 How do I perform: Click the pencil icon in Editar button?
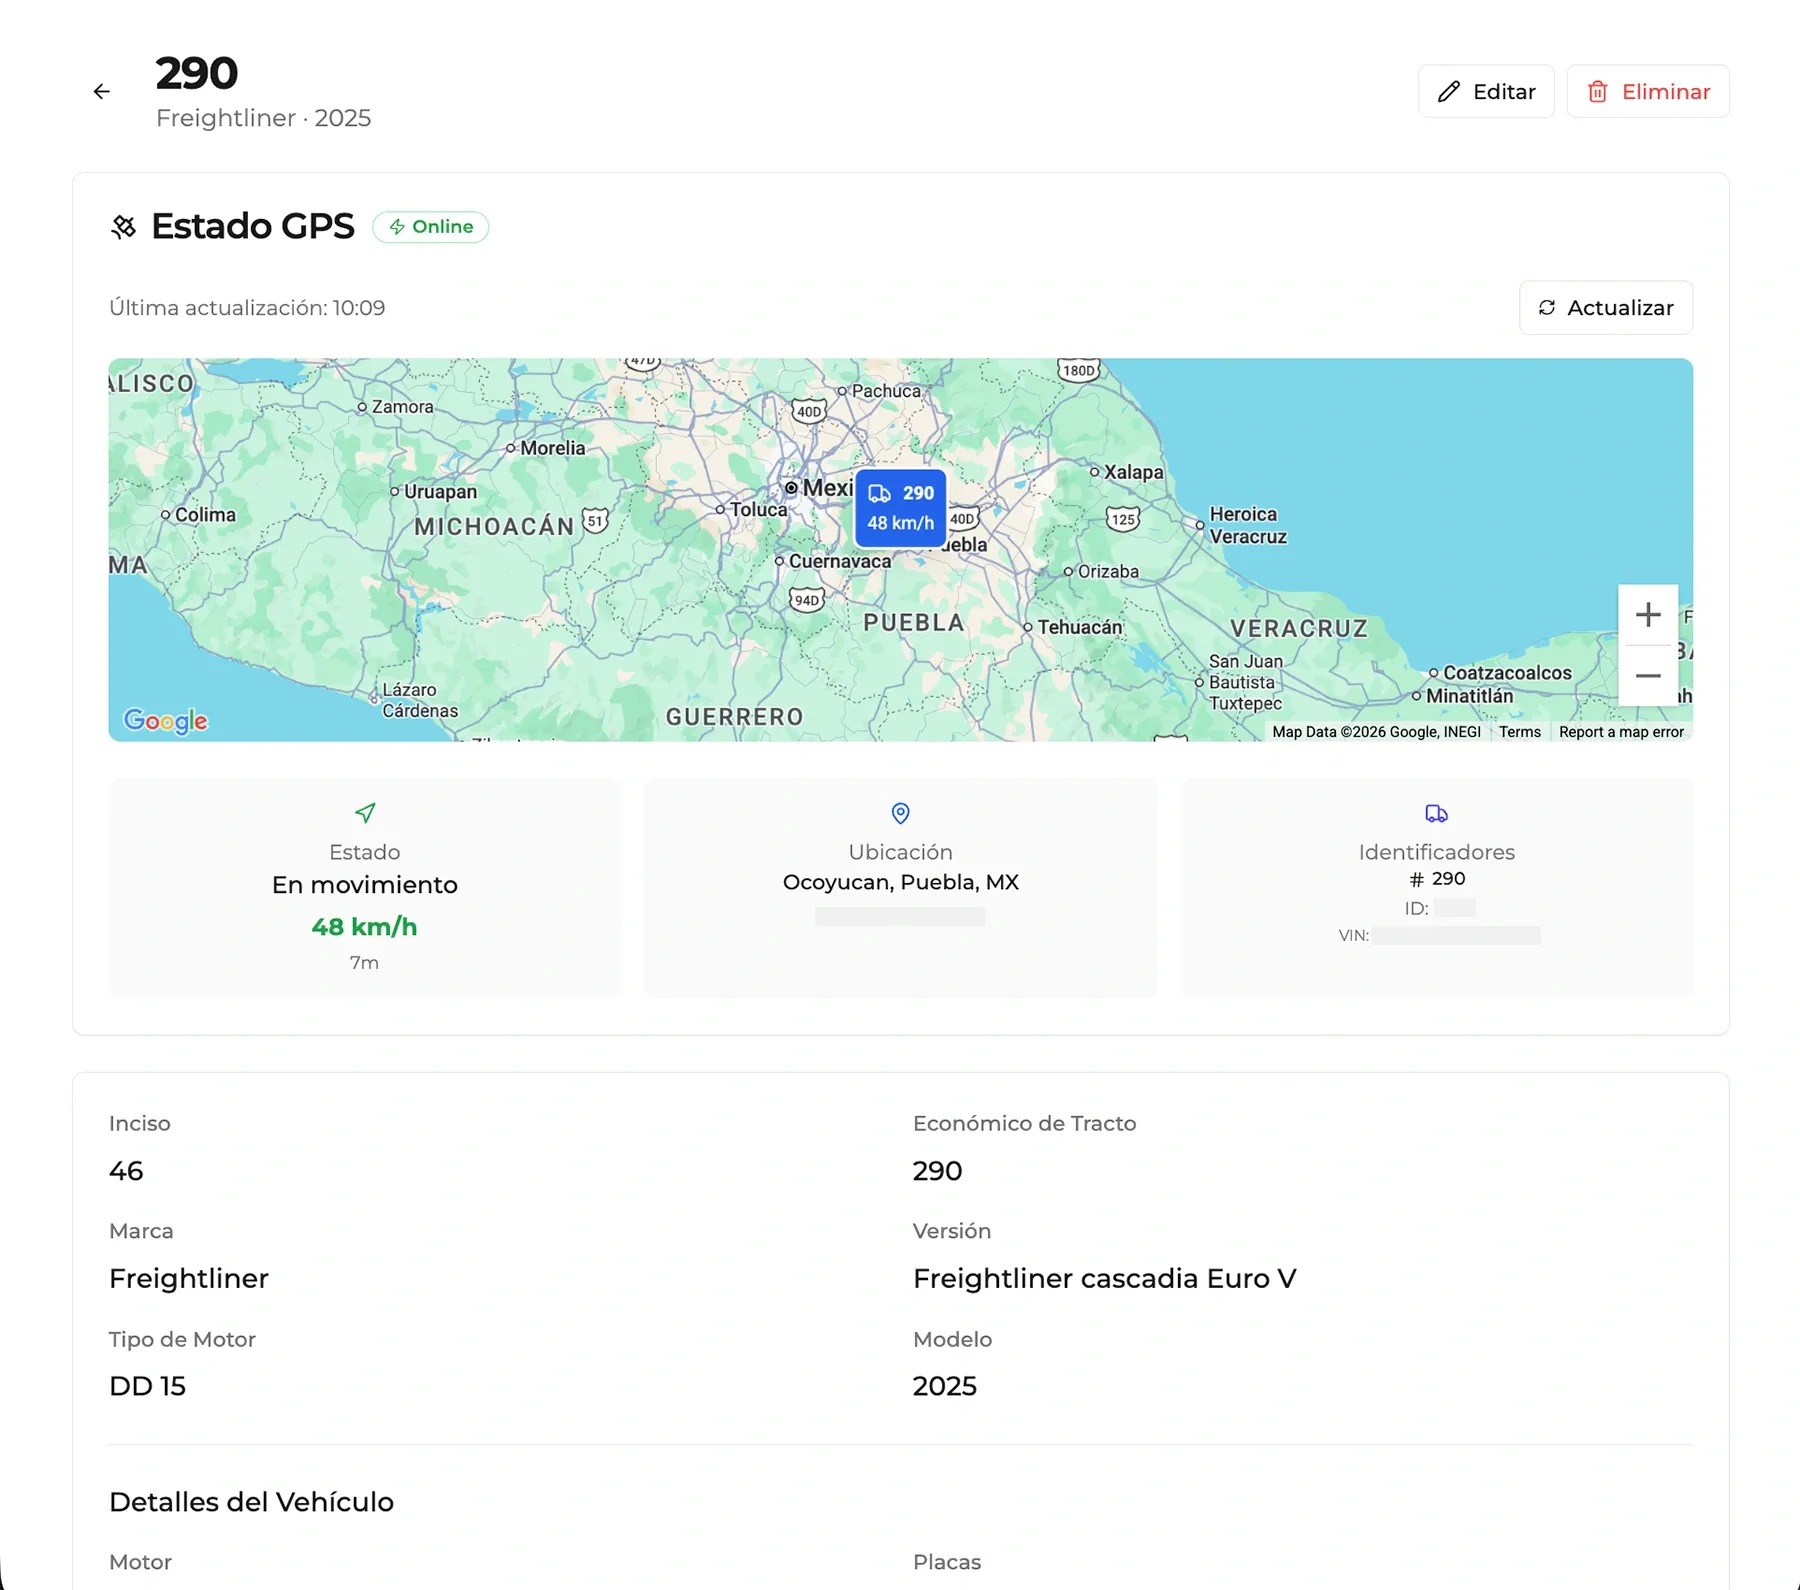1449,91
